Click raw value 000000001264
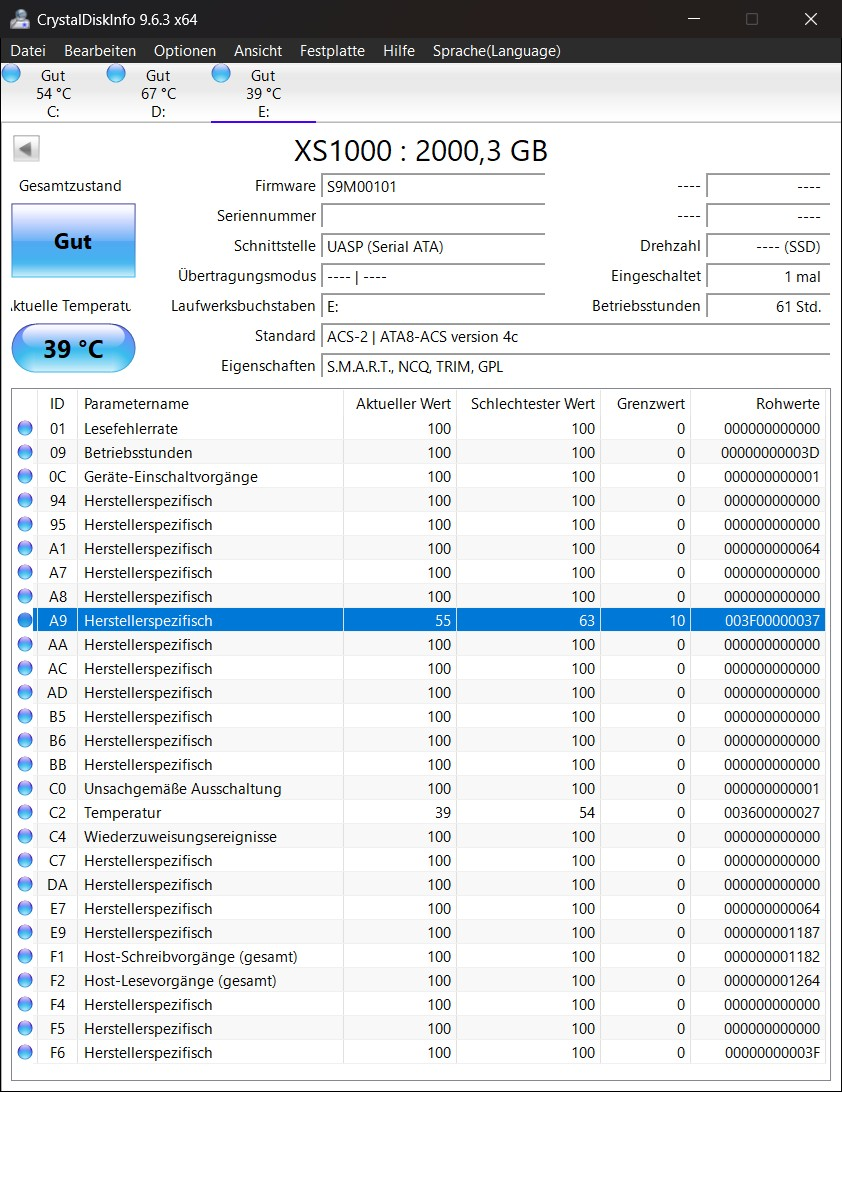The image size is (842, 1204). pyautogui.click(x=772, y=981)
